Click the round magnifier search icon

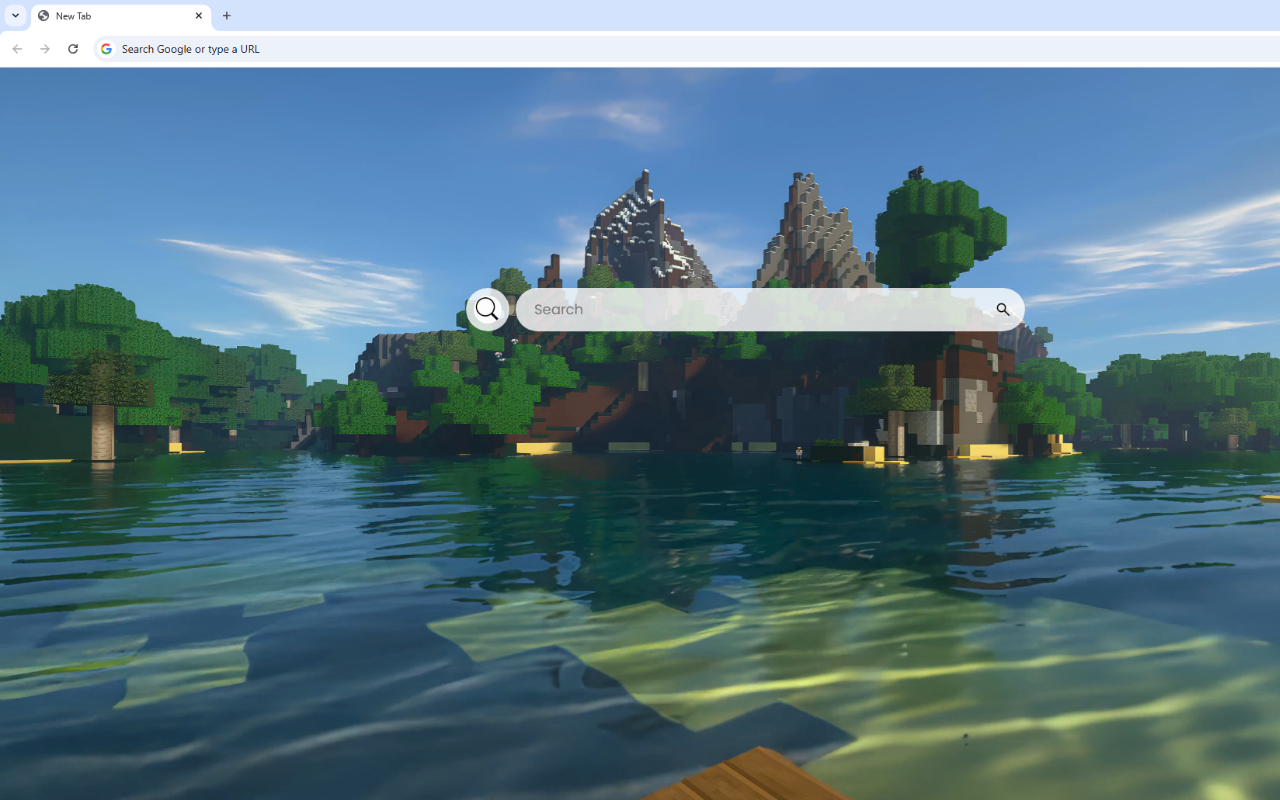[487, 309]
